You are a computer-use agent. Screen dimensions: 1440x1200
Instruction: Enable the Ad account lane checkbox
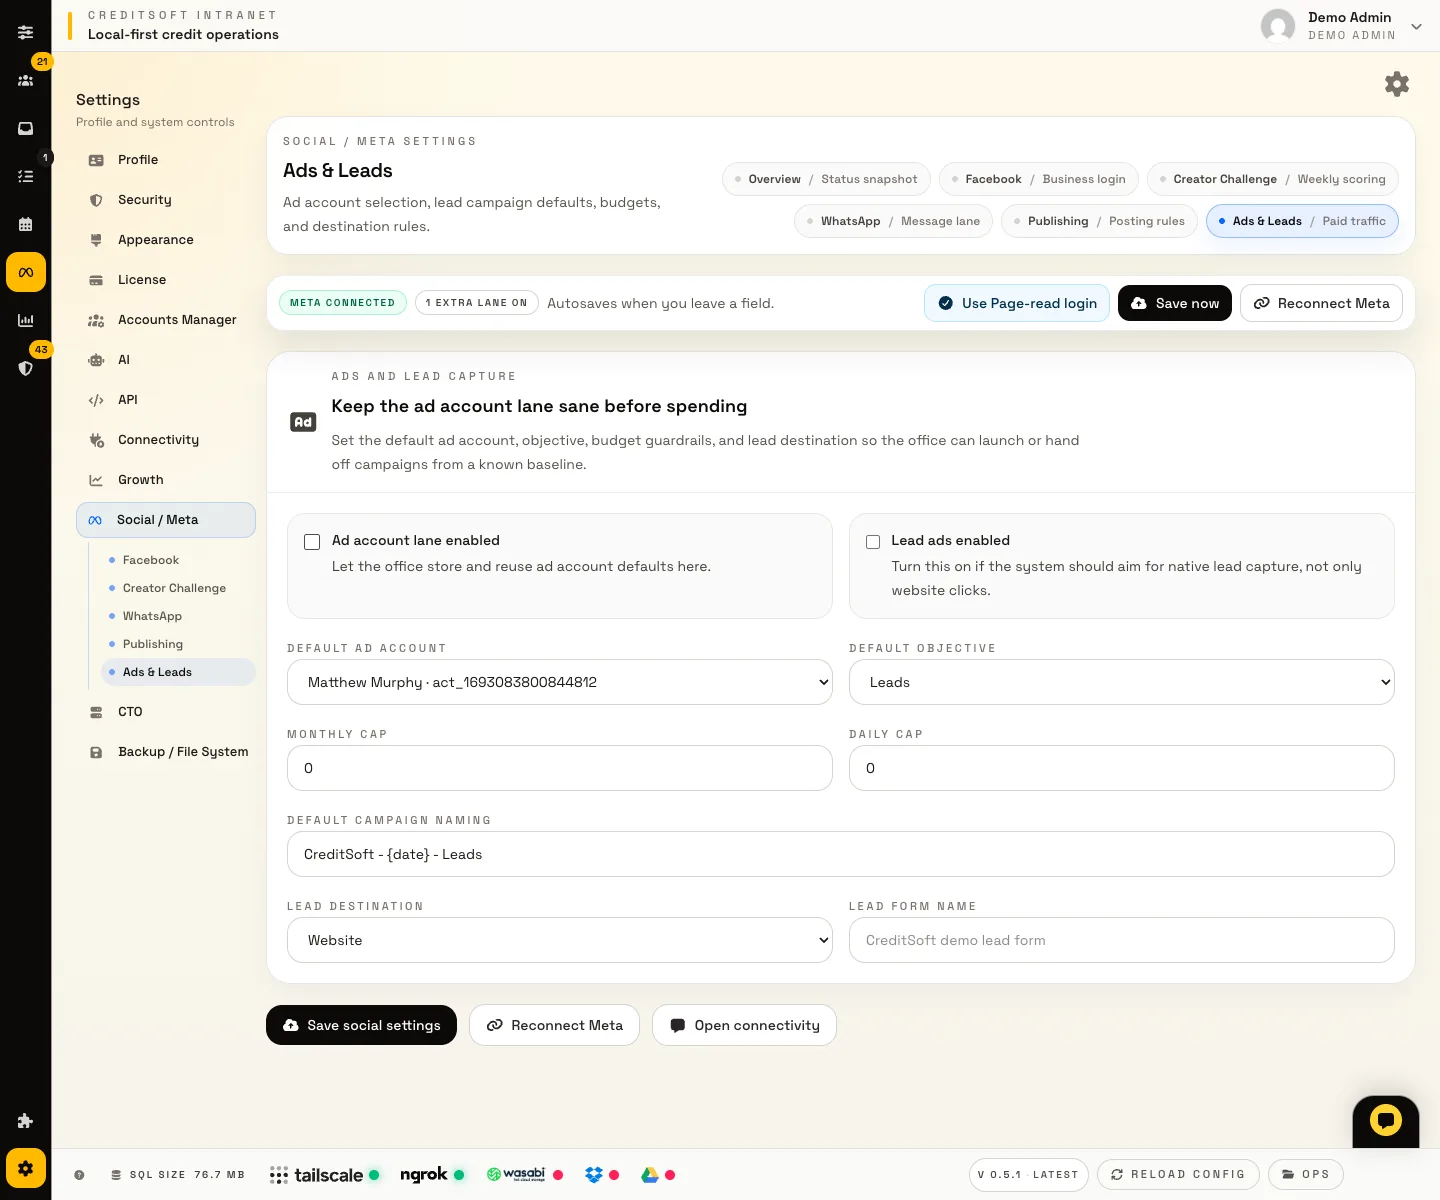click(312, 542)
